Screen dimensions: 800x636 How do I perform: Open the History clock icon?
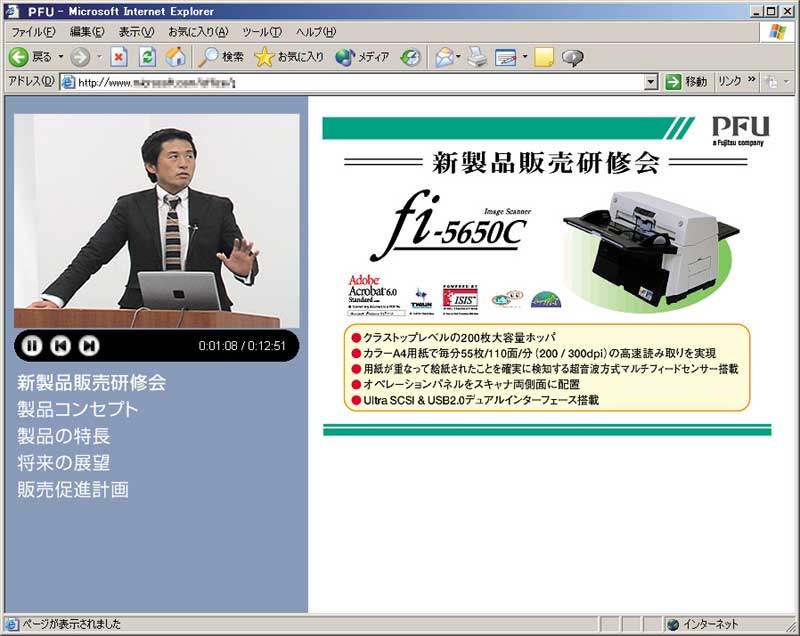pyautogui.click(x=411, y=57)
